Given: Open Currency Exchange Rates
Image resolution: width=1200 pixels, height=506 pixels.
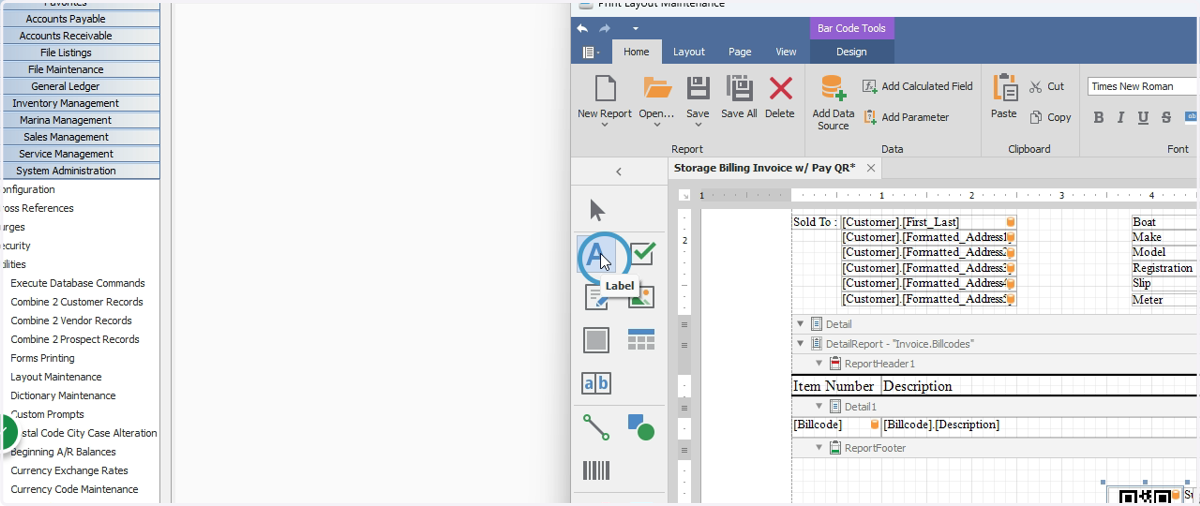Looking at the screenshot, I should click(x=69, y=470).
